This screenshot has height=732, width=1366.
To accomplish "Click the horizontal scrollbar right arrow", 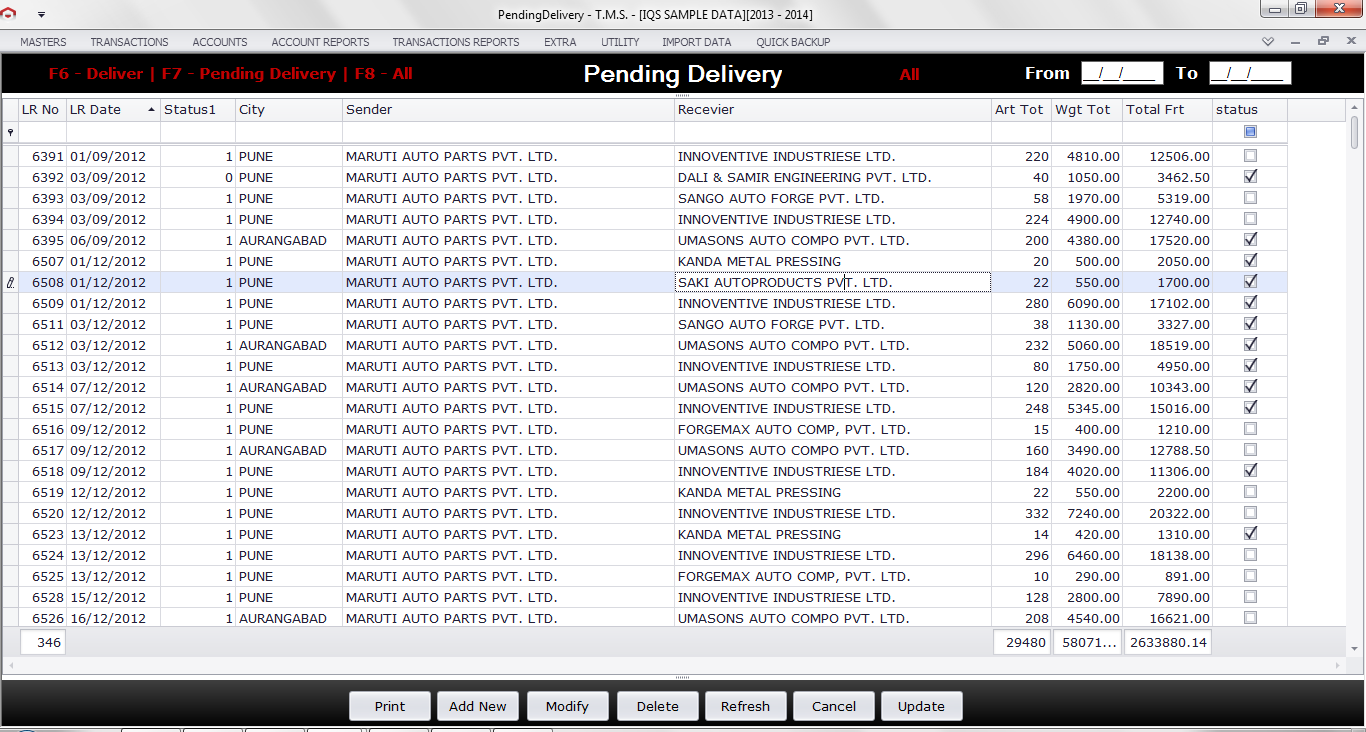I will (1340, 665).
